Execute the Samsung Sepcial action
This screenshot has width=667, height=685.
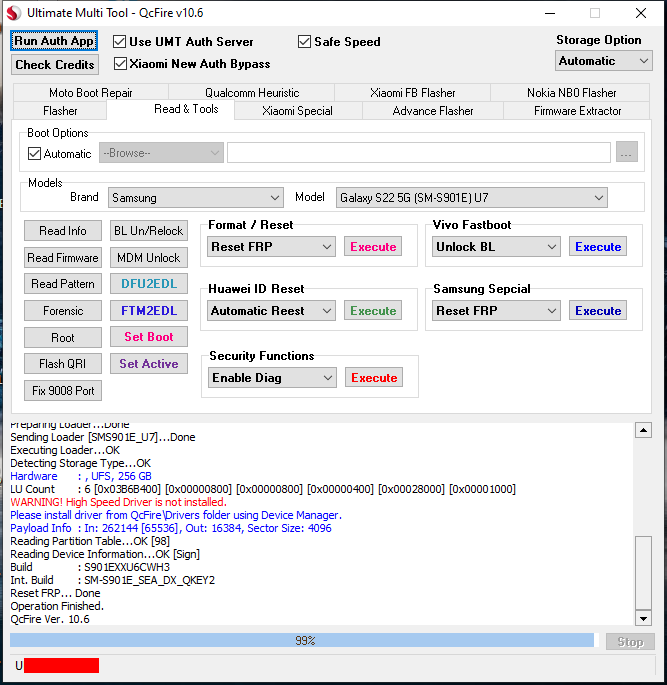coord(598,311)
